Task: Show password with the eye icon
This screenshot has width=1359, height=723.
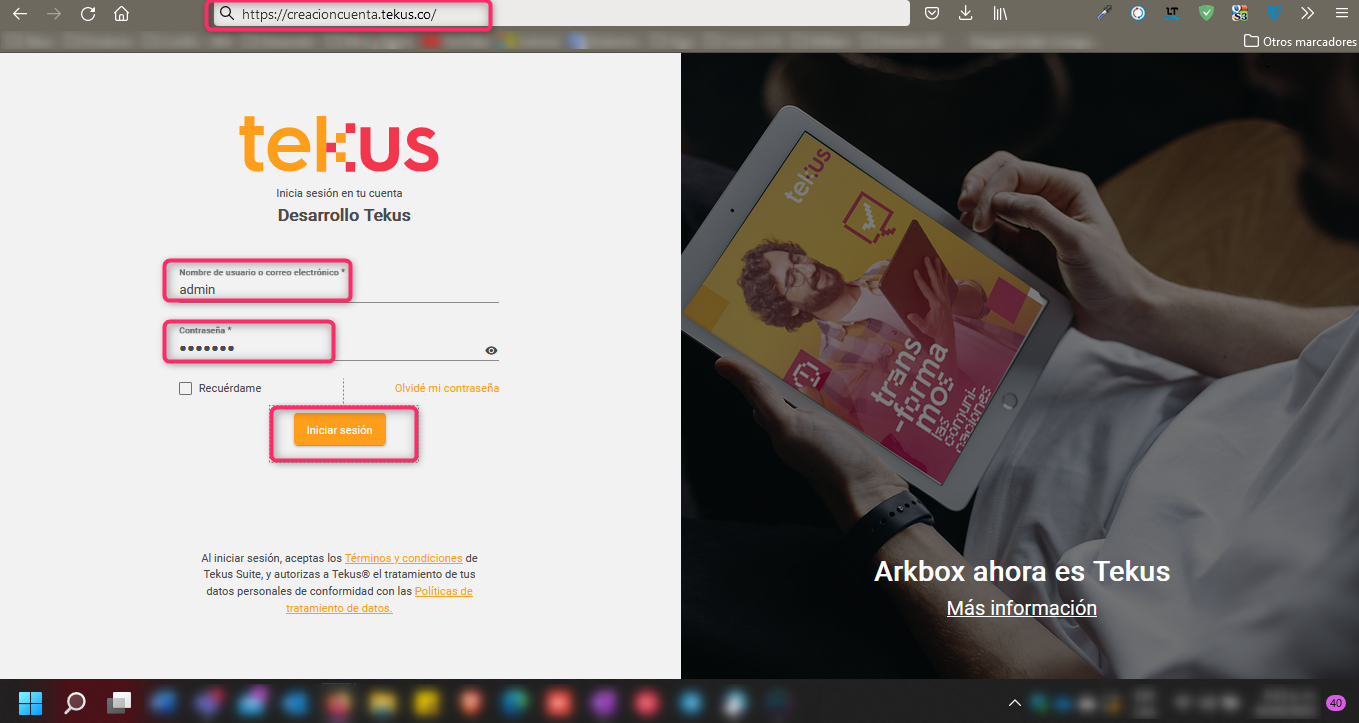Action: point(491,351)
